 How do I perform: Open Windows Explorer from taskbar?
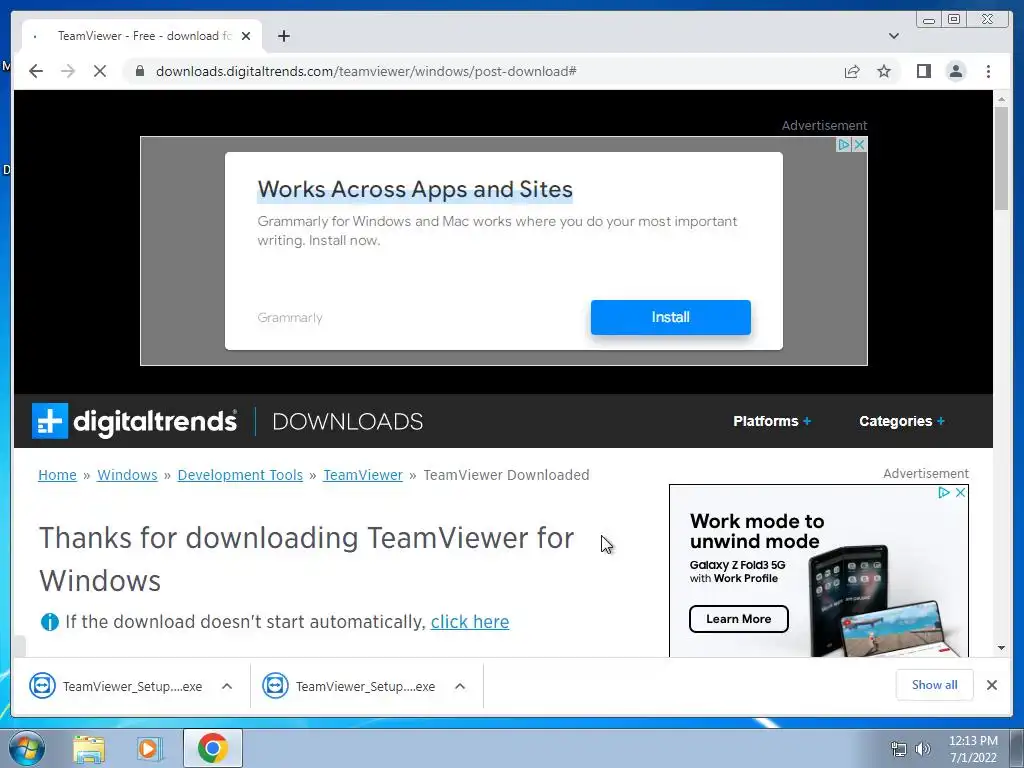click(x=89, y=748)
